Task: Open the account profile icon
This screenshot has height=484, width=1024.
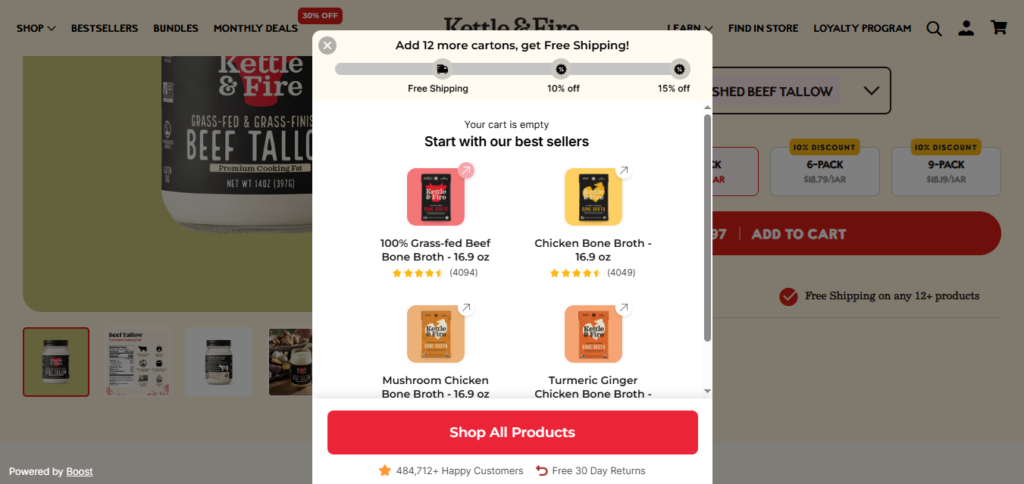Action: pyautogui.click(x=966, y=28)
